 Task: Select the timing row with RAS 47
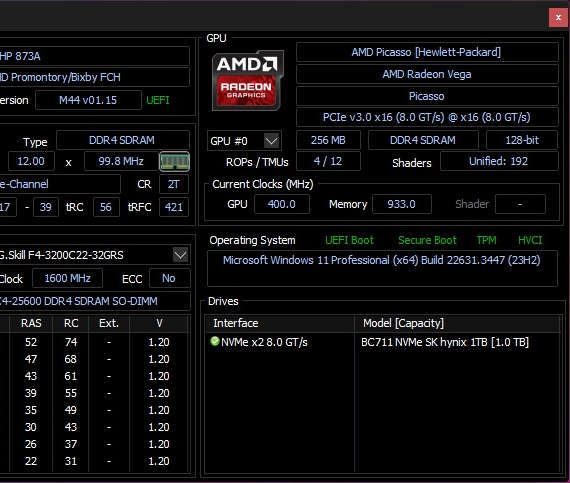pos(95,359)
